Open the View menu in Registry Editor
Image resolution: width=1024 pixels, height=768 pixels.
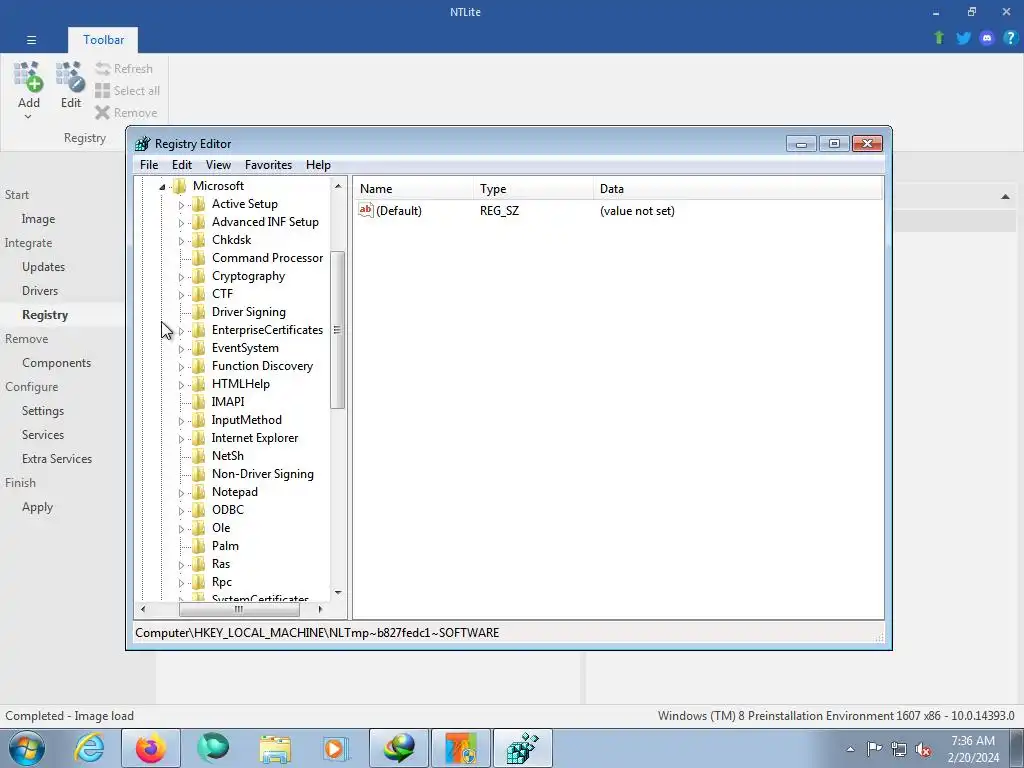tap(218, 165)
